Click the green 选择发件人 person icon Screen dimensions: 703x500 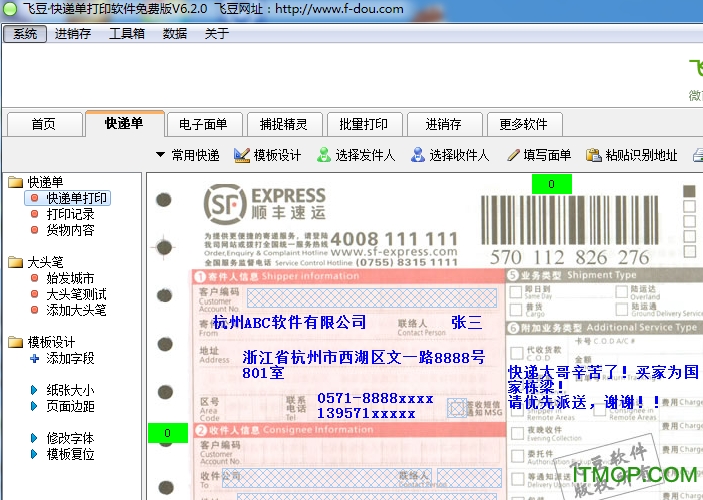point(324,155)
